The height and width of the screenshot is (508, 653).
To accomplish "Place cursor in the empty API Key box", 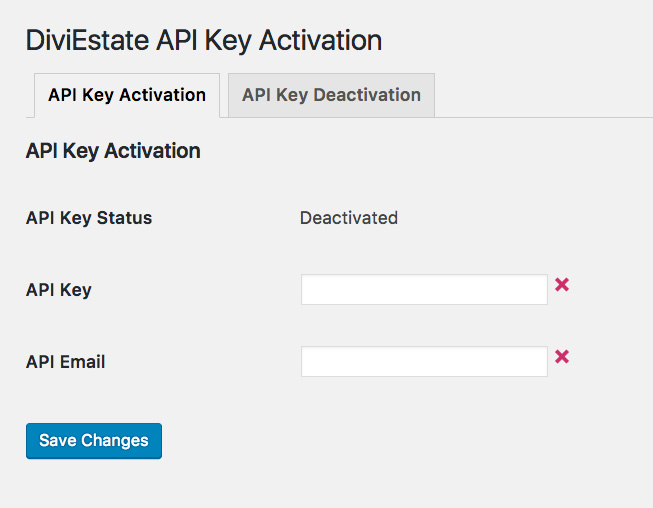I will pos(424,290).
